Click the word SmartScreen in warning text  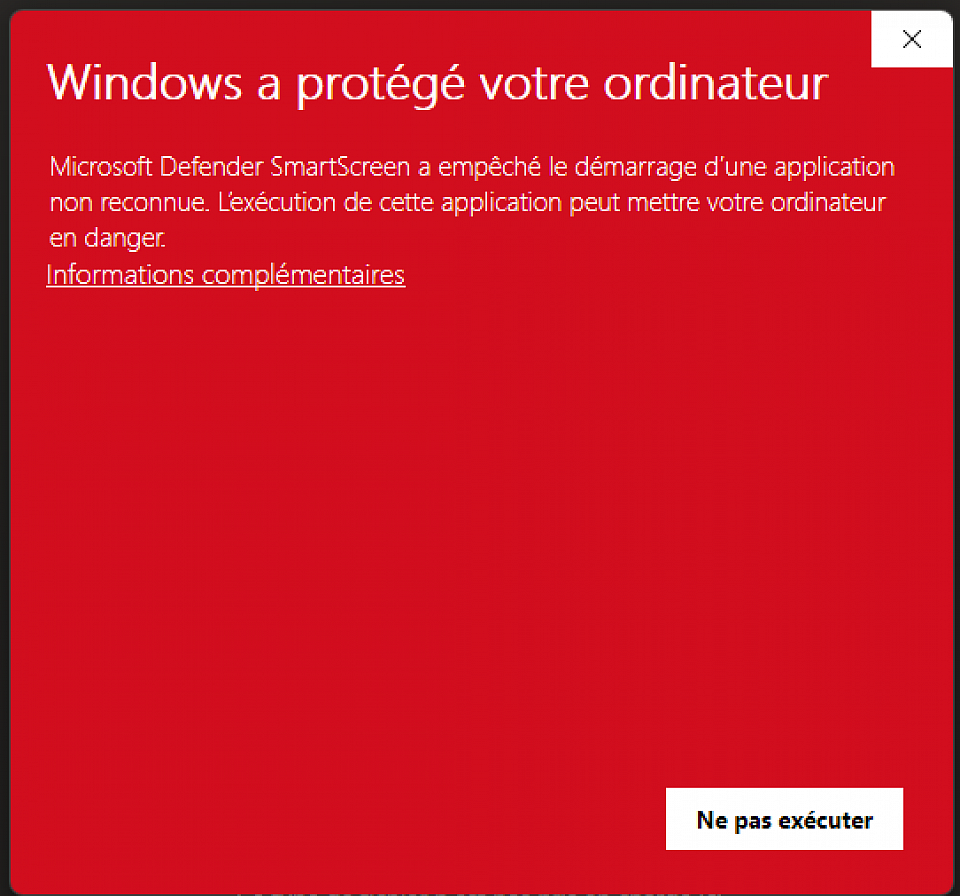point(340,167)
